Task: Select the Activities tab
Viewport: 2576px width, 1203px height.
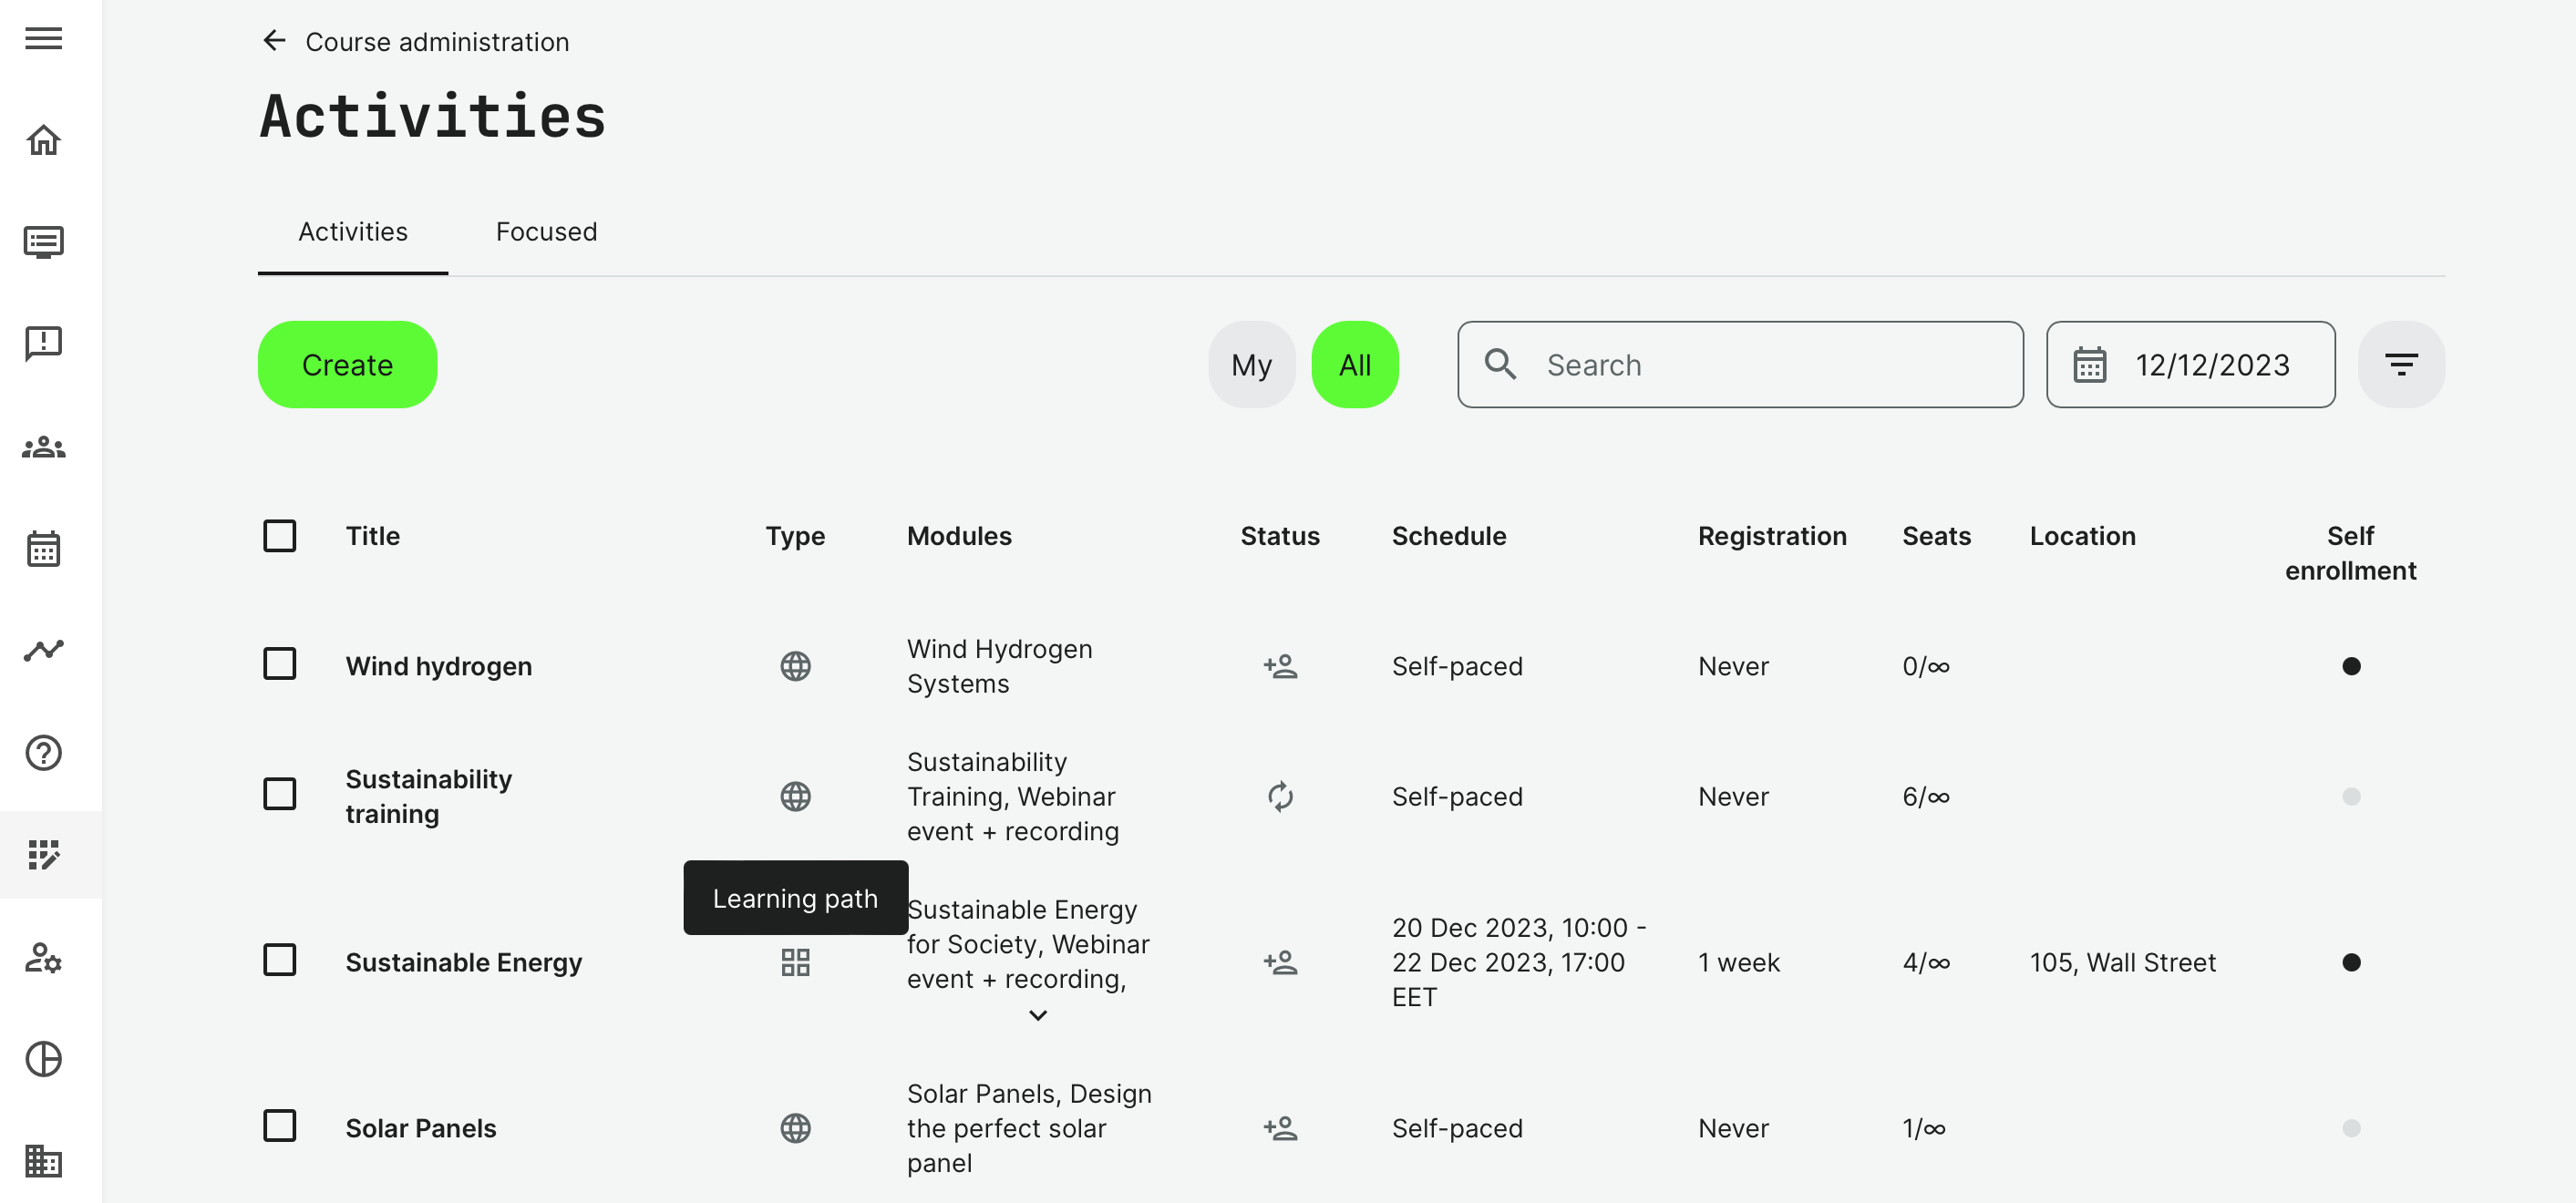Action: coord(352,231)
